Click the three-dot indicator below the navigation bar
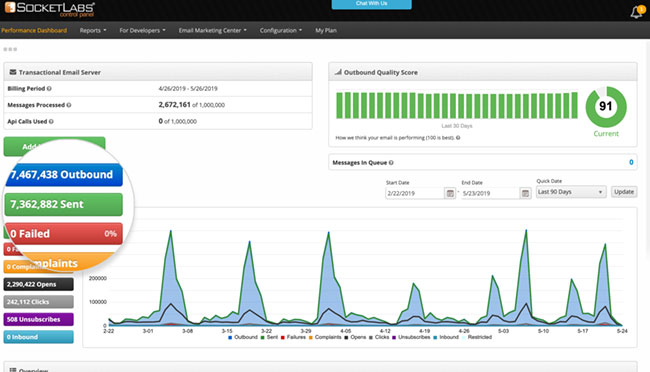This screenshot has height=372, width=650. pos(10,49)
